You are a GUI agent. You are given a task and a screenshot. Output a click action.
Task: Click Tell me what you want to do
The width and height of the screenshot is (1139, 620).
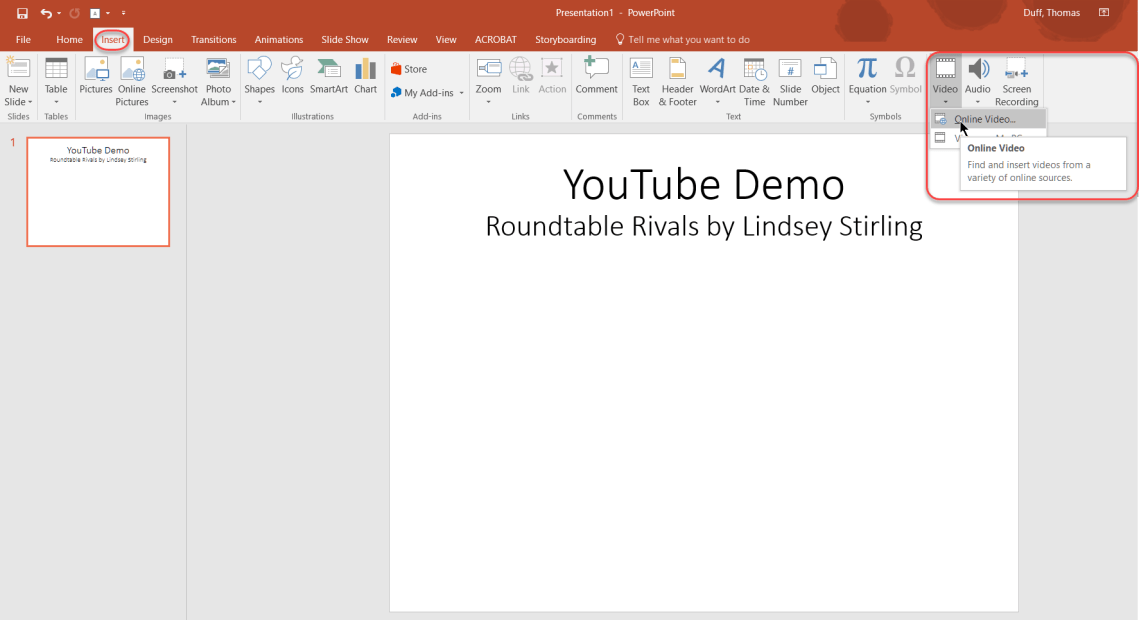pos(683,39)
